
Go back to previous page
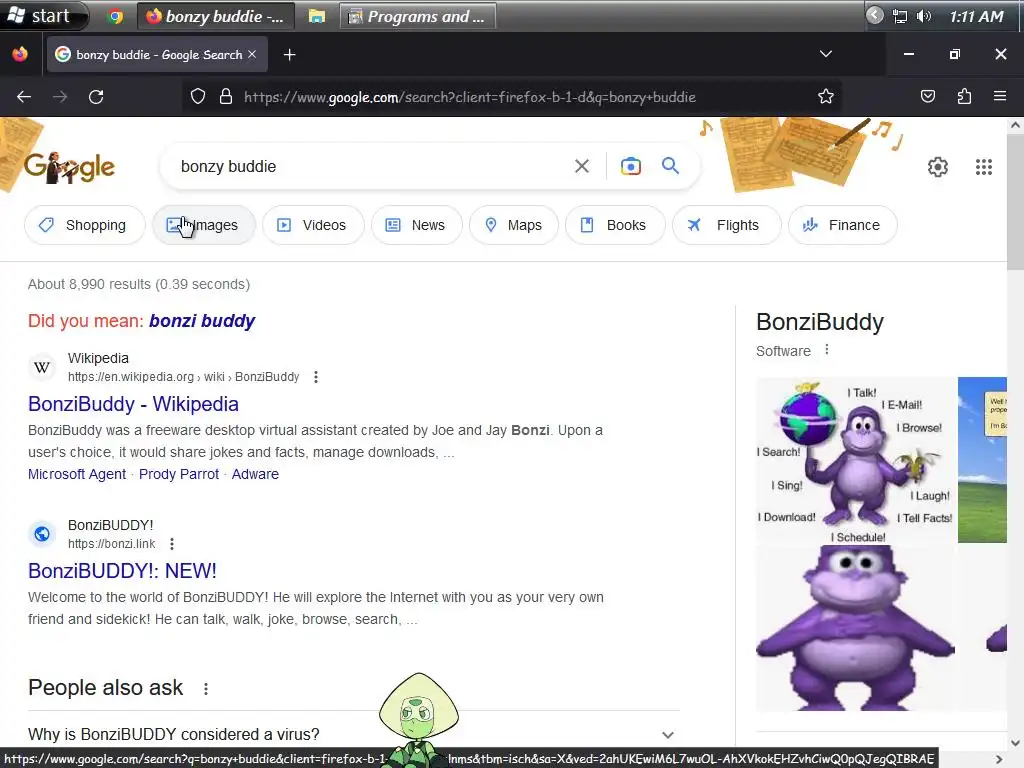(x=24, y=97)
